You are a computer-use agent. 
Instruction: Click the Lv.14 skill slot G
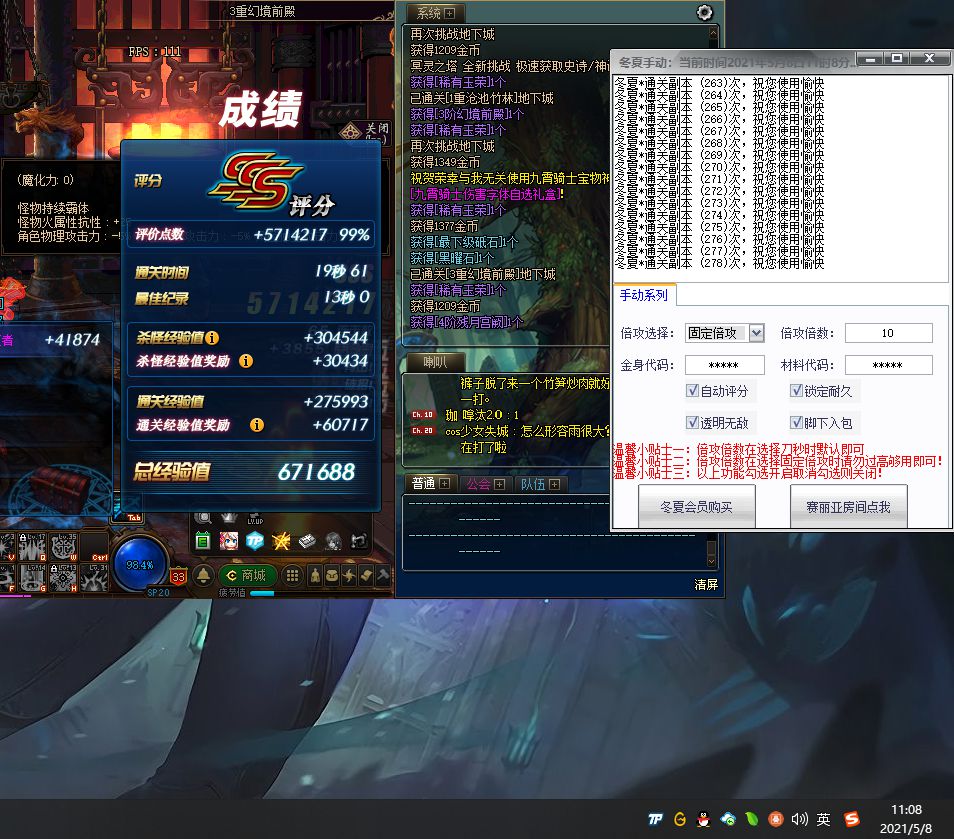click(32, 578)
